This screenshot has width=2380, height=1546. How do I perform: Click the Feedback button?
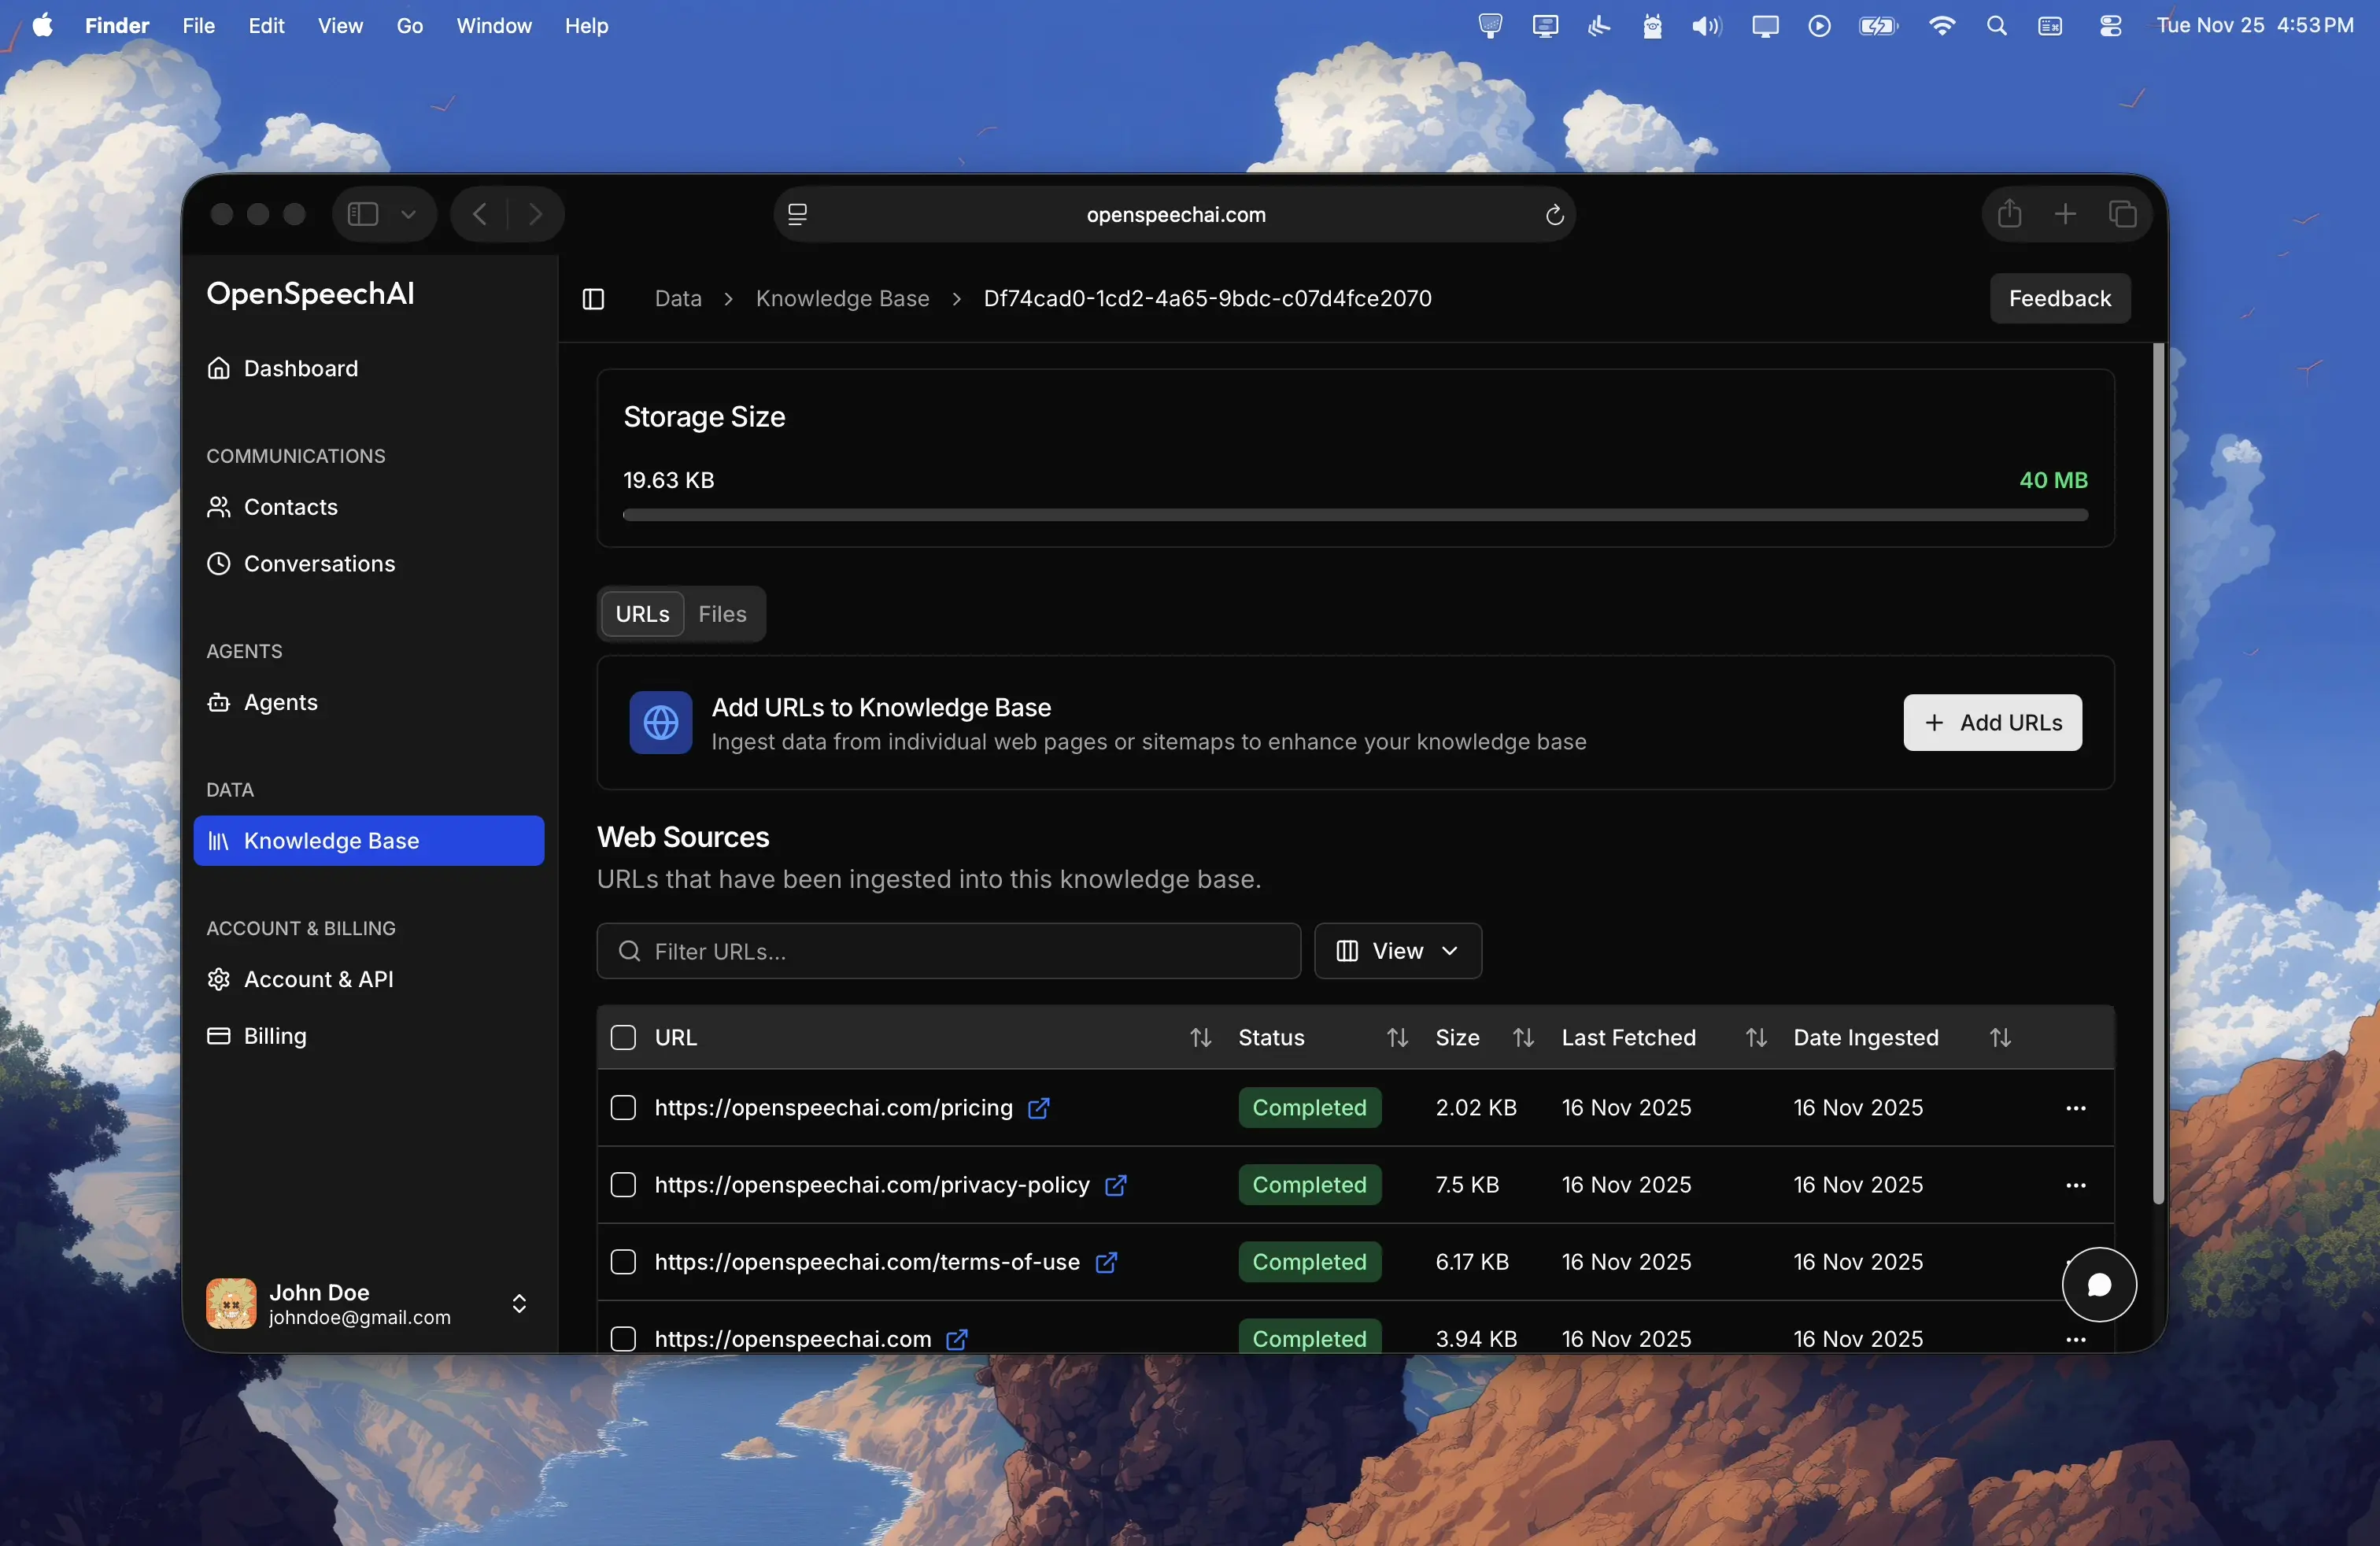point(2060,299)
